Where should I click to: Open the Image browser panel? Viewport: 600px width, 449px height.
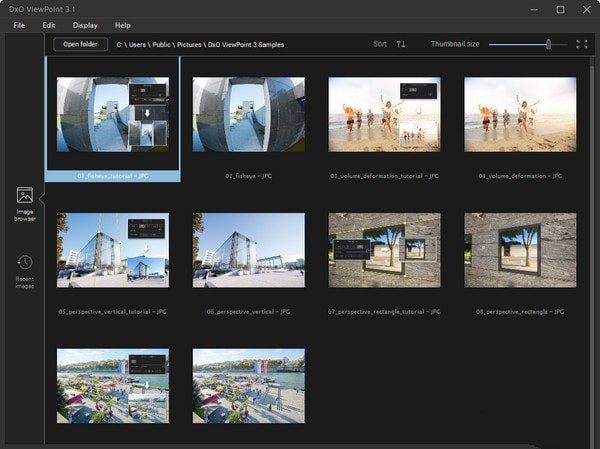(x=24, y=204)
